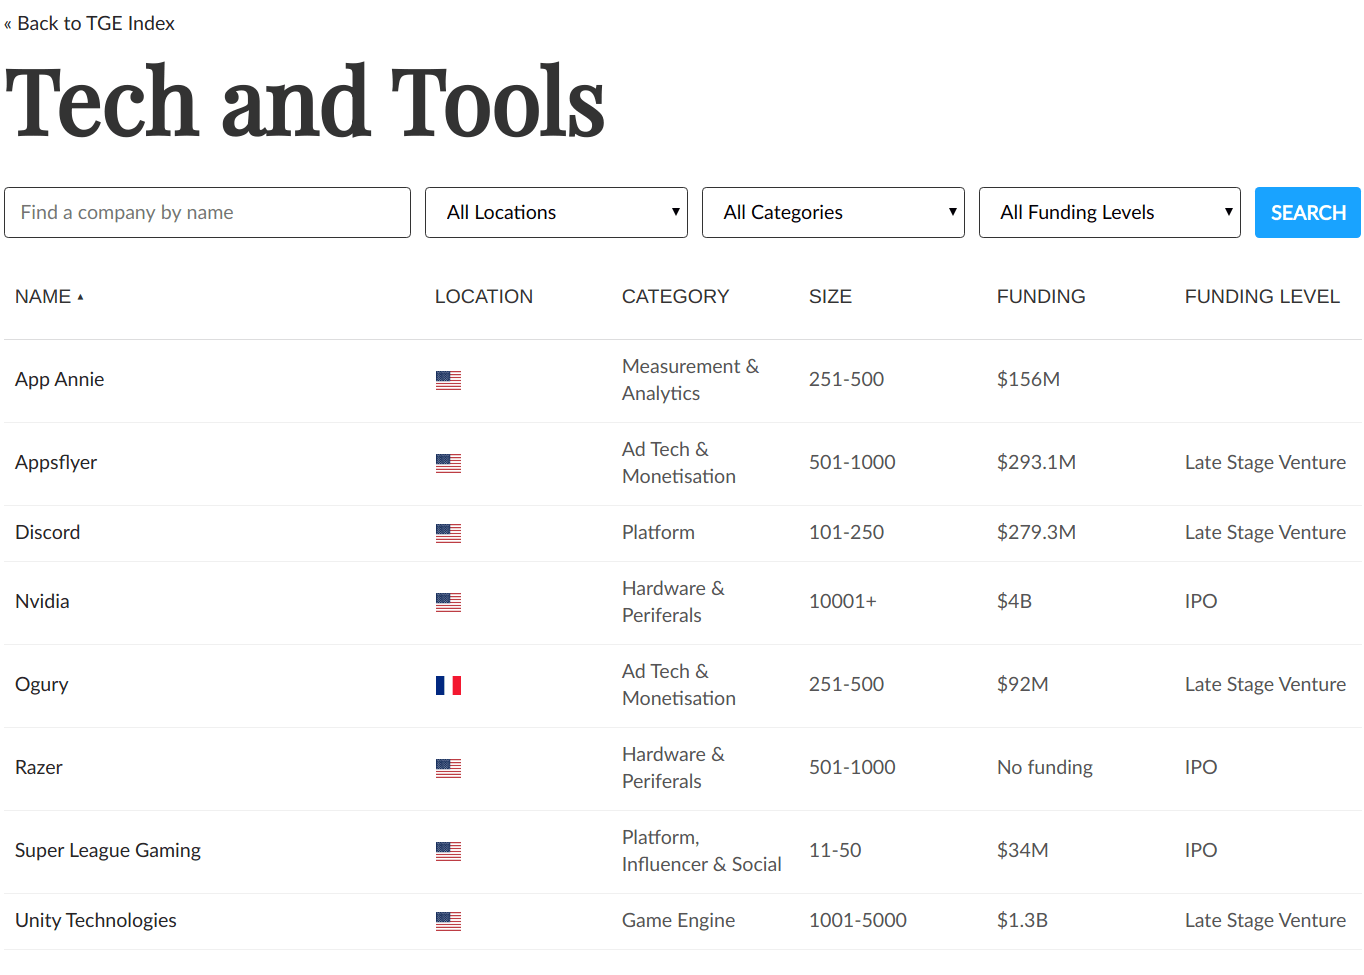Open the Ogury company entry
This screenshot has width=1364, height=975.
[42, 685]
